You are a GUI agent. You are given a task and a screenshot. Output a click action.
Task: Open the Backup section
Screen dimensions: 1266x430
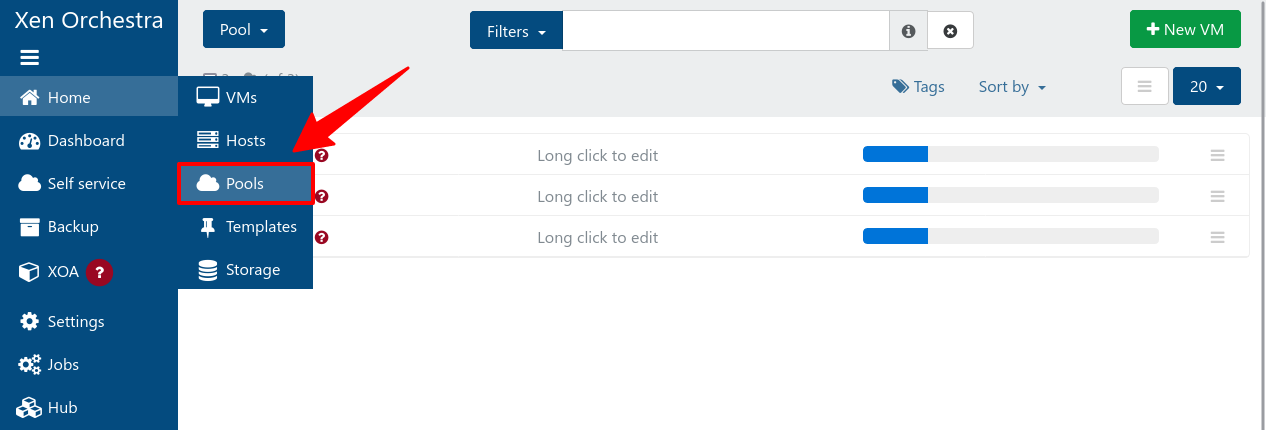click(x=73, y=226)
